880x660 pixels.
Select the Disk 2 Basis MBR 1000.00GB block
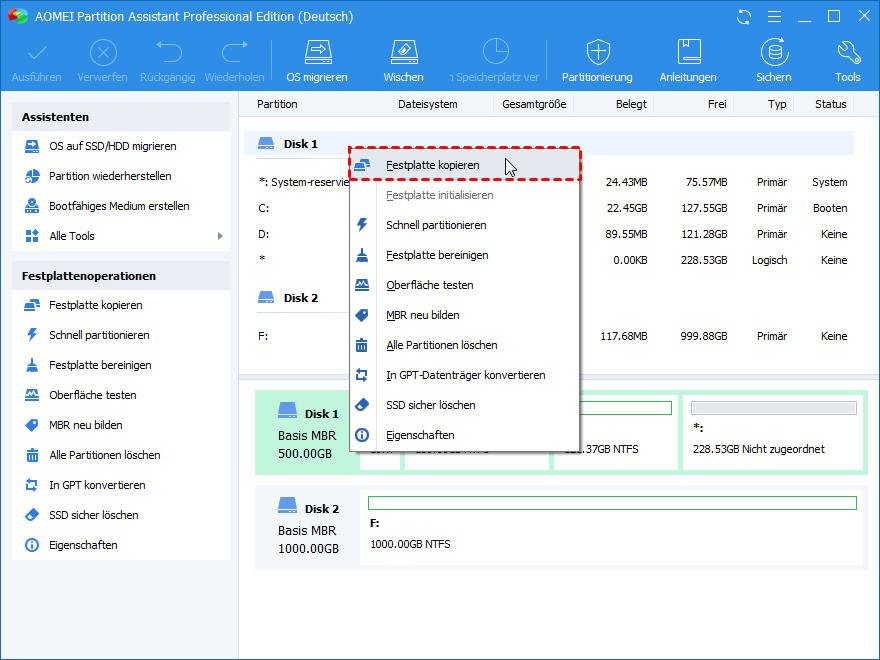pyautogui.click(x=308, y=528)
